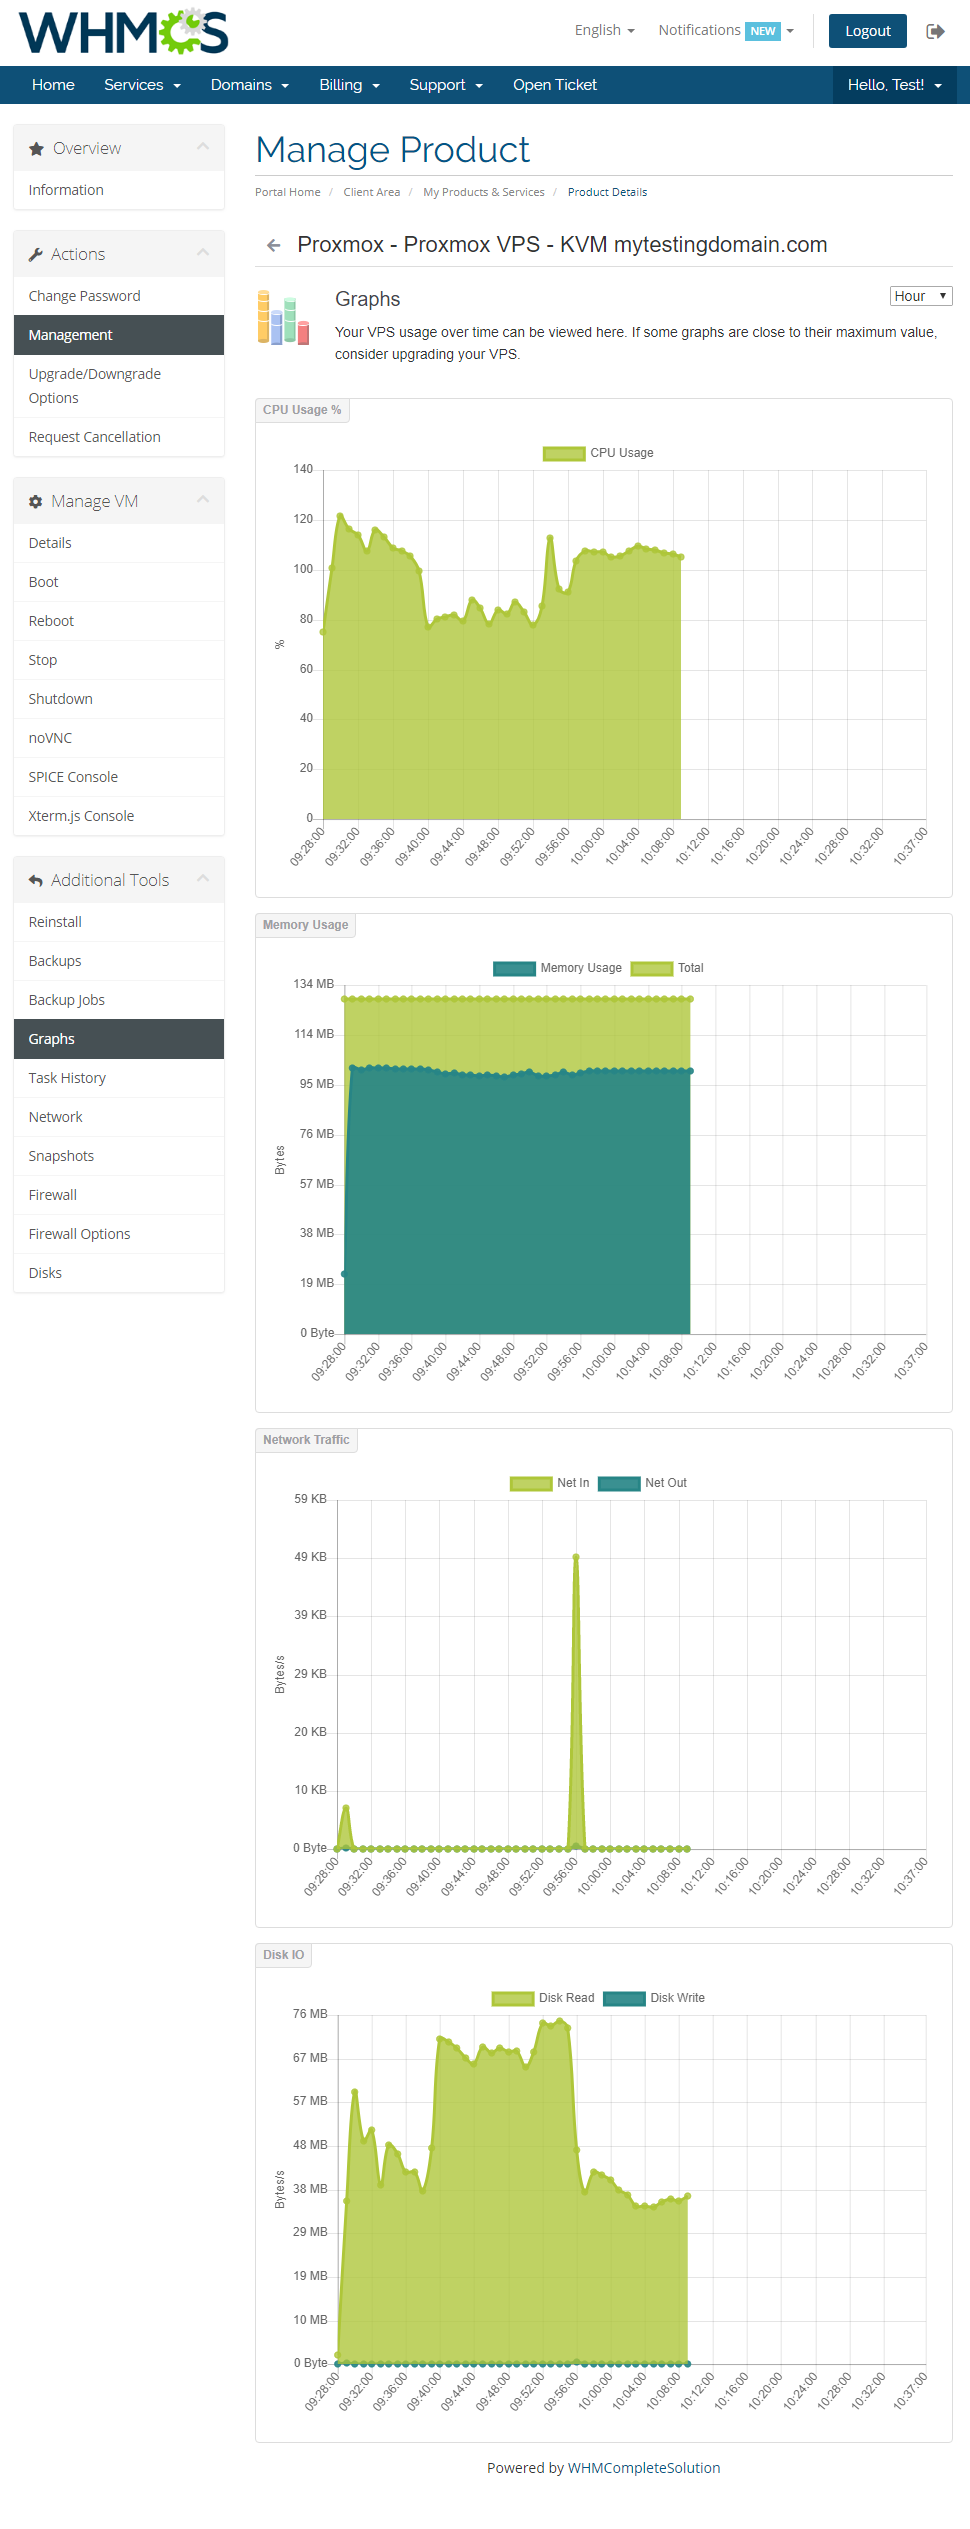Select Change Password in Actions
Screen dimensions: 970x2529
[x=119, y=296]
